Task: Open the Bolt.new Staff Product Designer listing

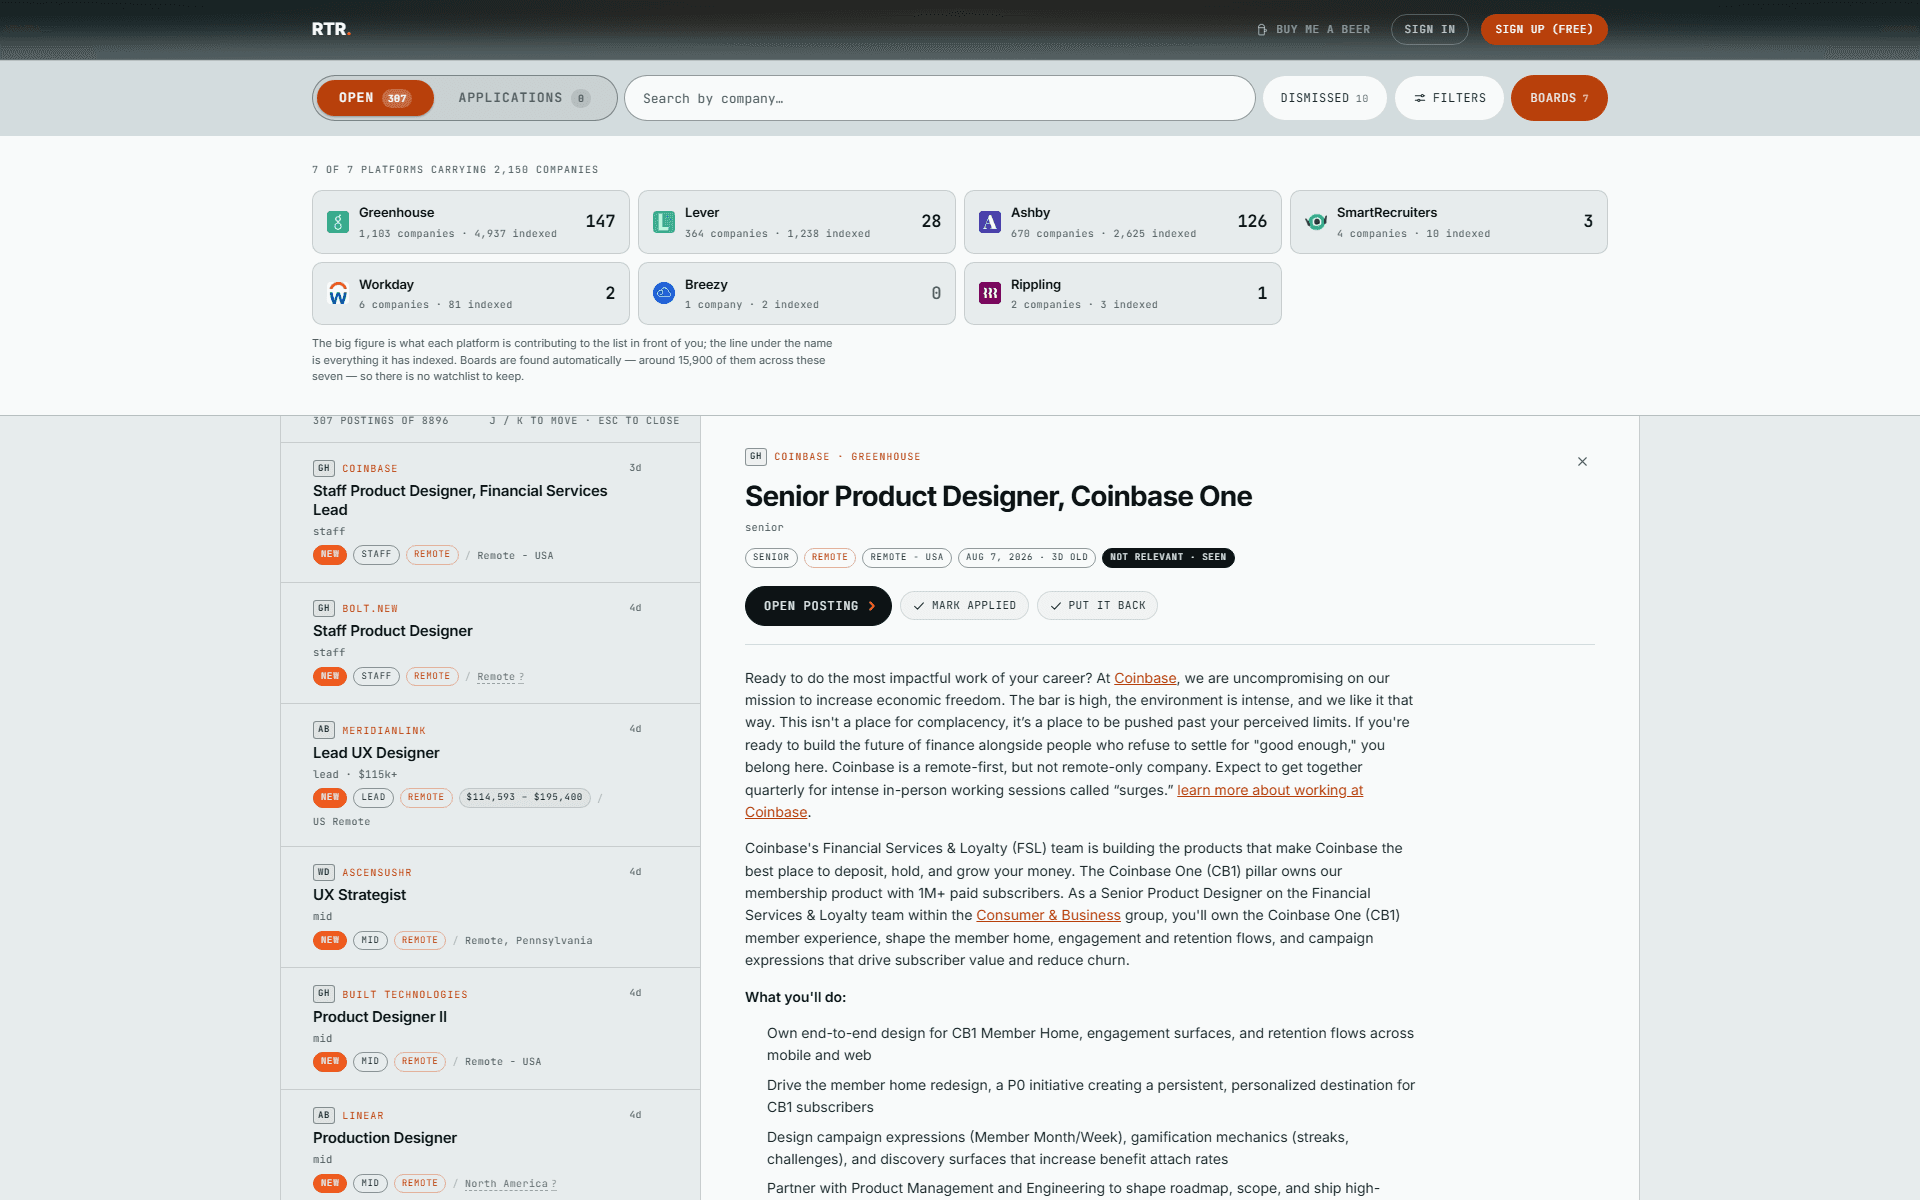Action: (490, 643)
